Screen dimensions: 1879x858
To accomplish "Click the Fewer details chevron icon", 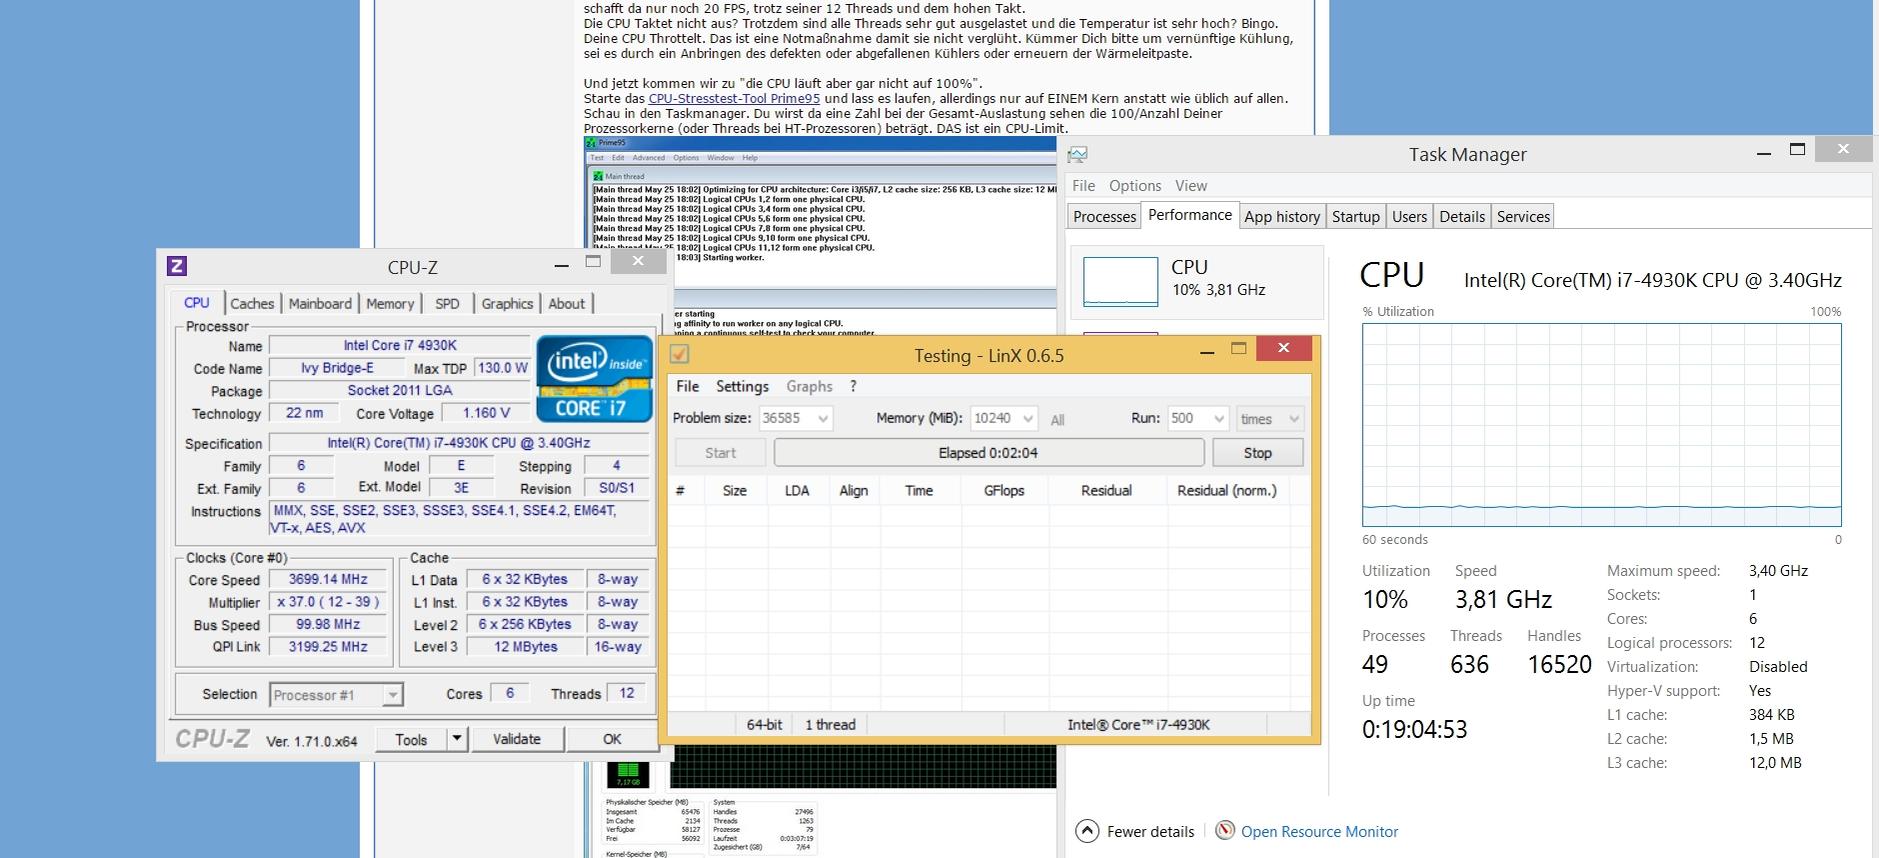I will (x=1086, y=831).
